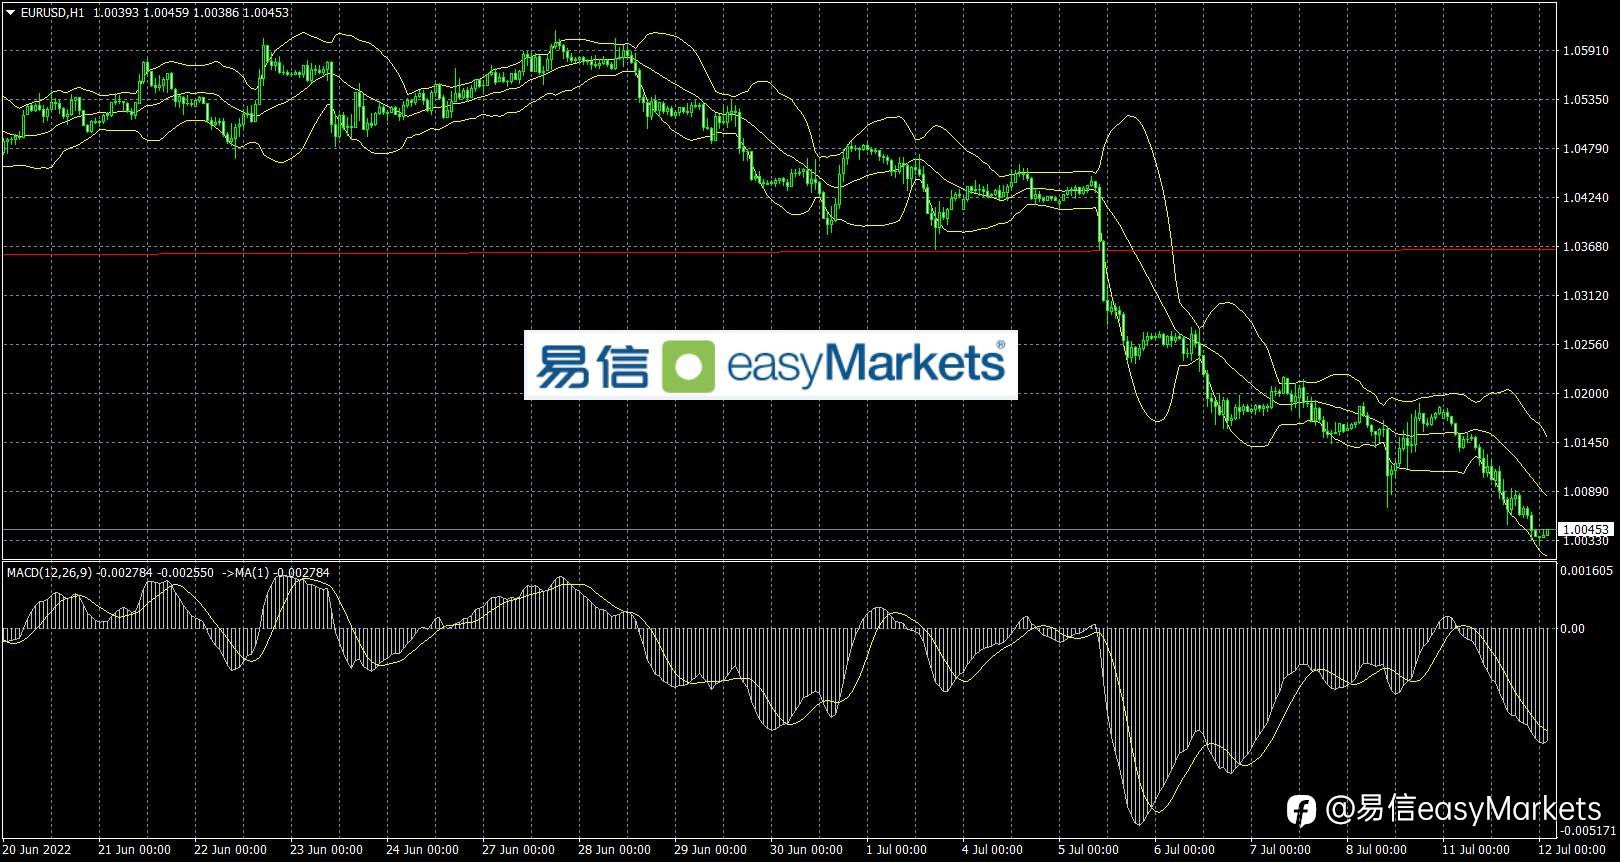Click the EURUSD,H1 chart title

pos(52,13)
